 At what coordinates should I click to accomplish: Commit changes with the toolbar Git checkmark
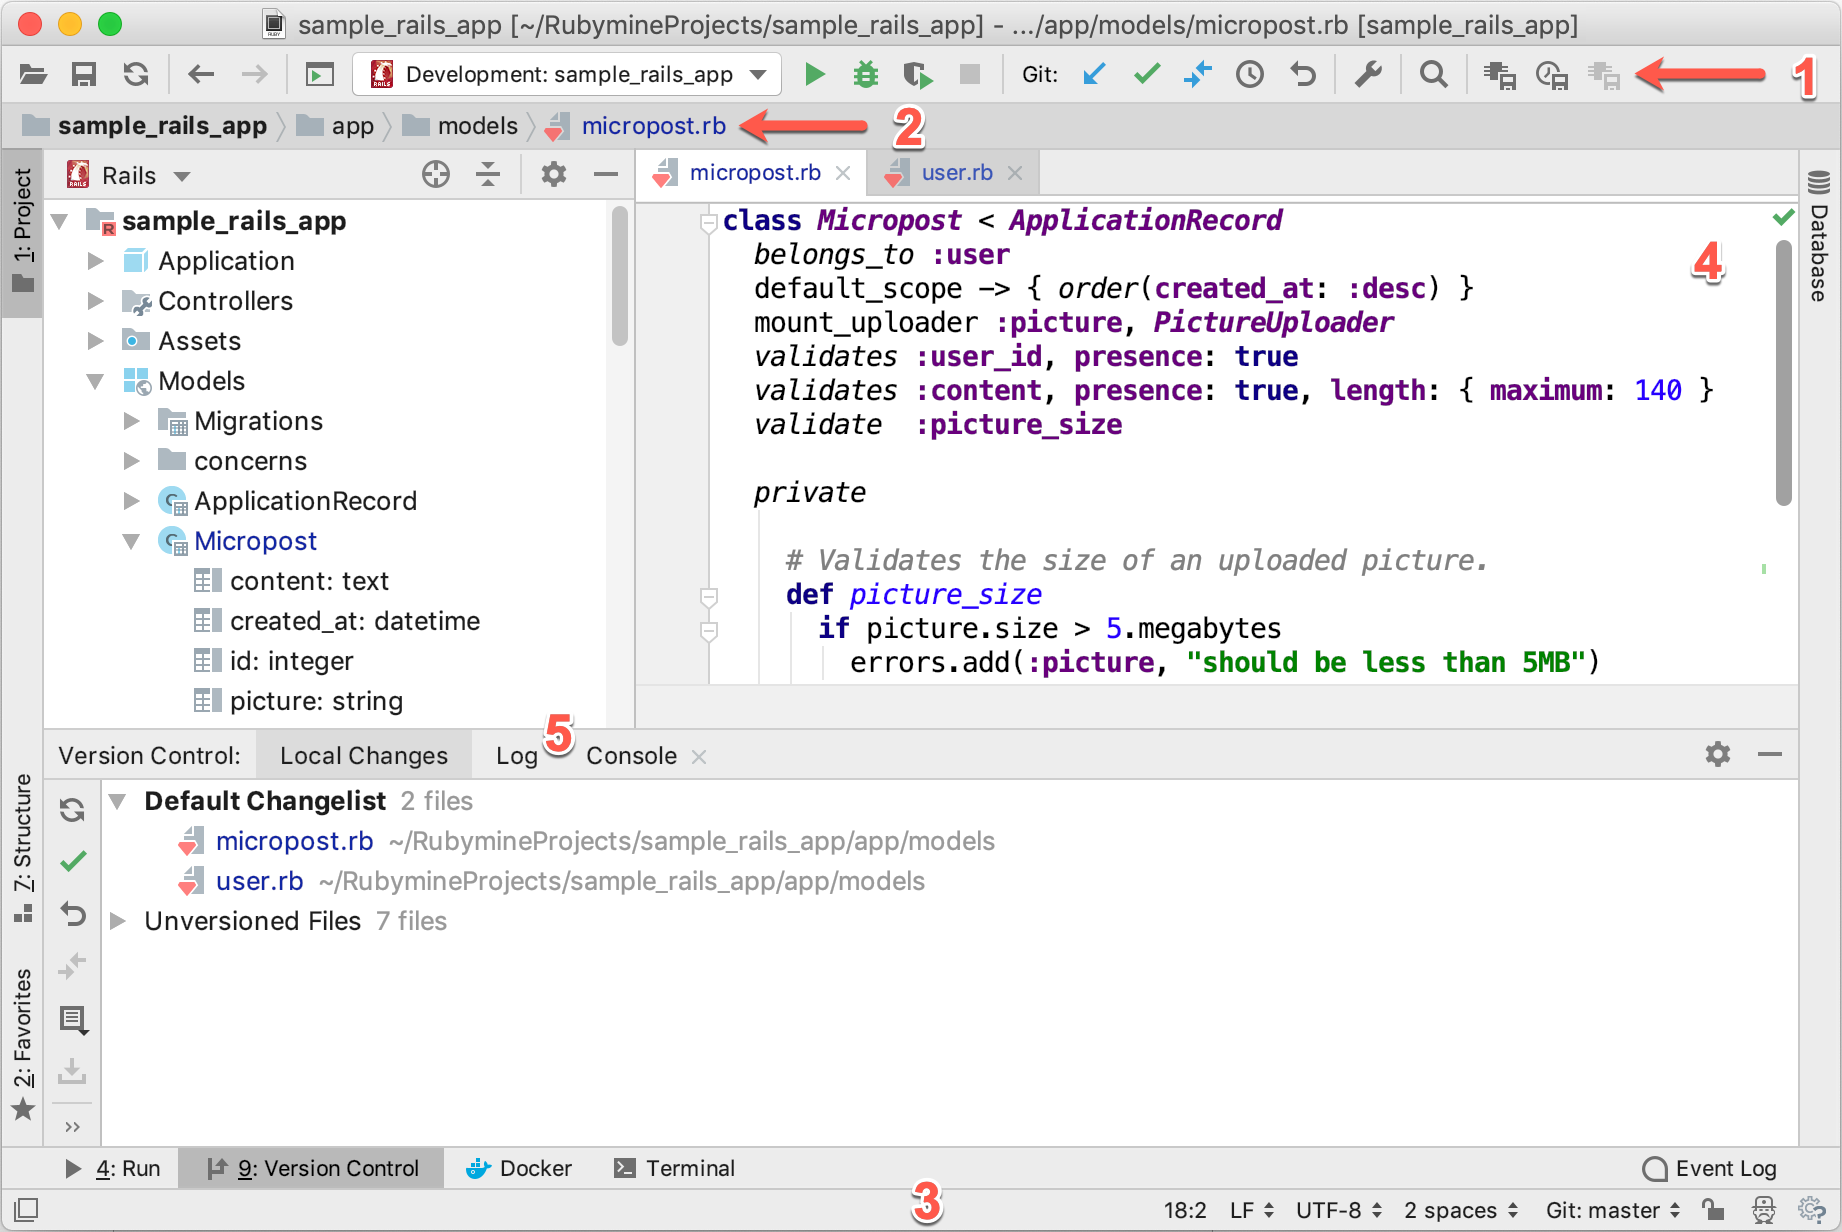(1147, 74)
